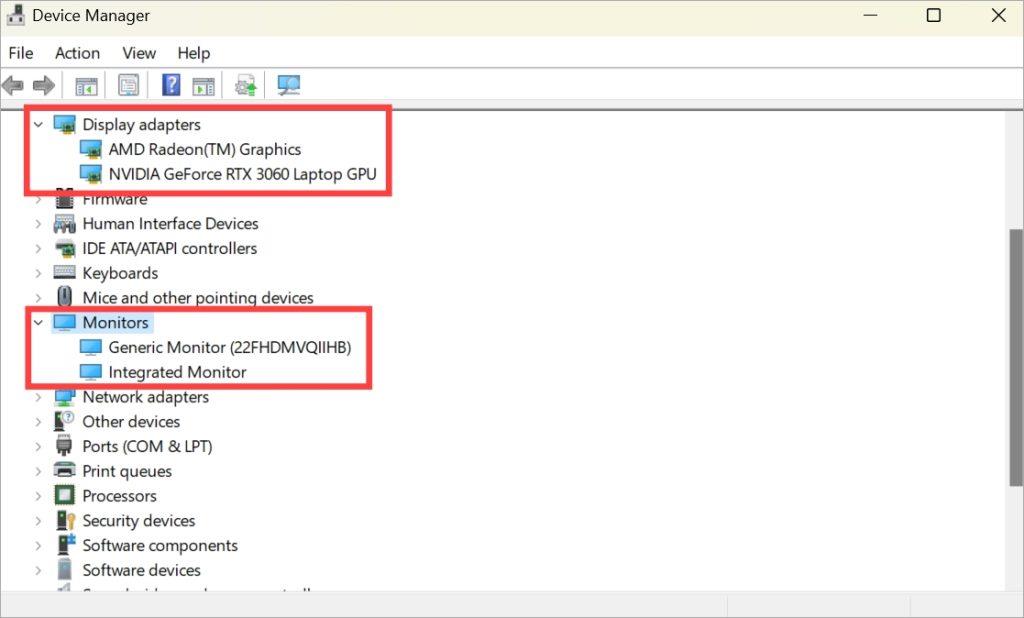Click the Integrated Monitor device icon
Viewport: 1024px width, 618px height.
point(91,372)
